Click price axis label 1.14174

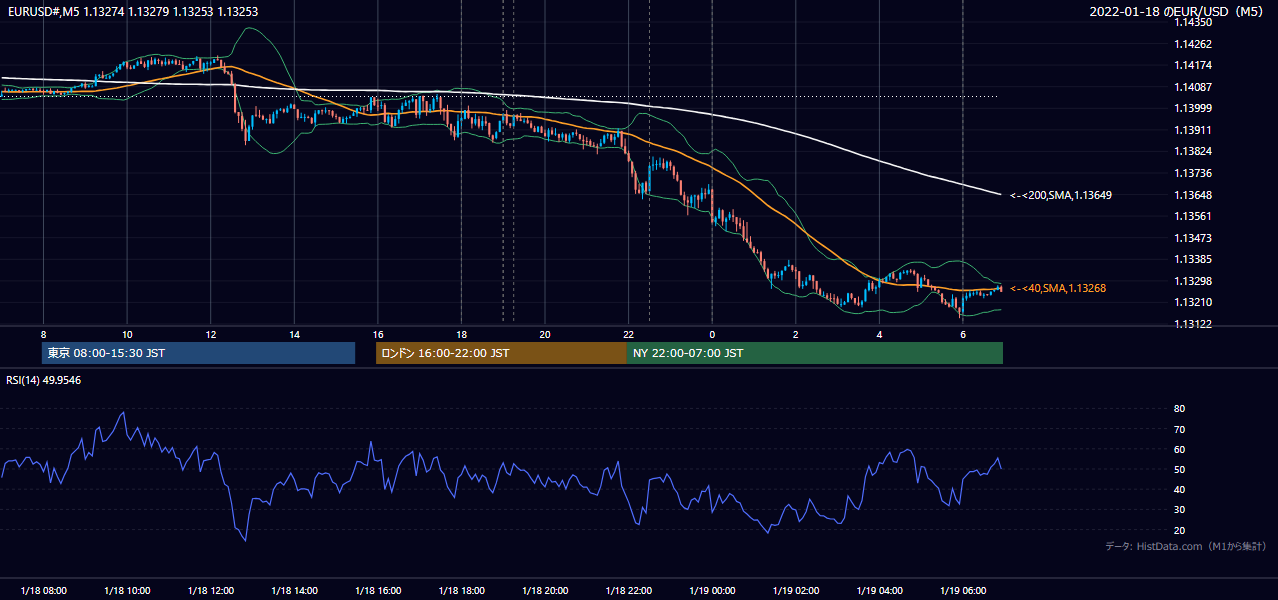click(1193, 65)
